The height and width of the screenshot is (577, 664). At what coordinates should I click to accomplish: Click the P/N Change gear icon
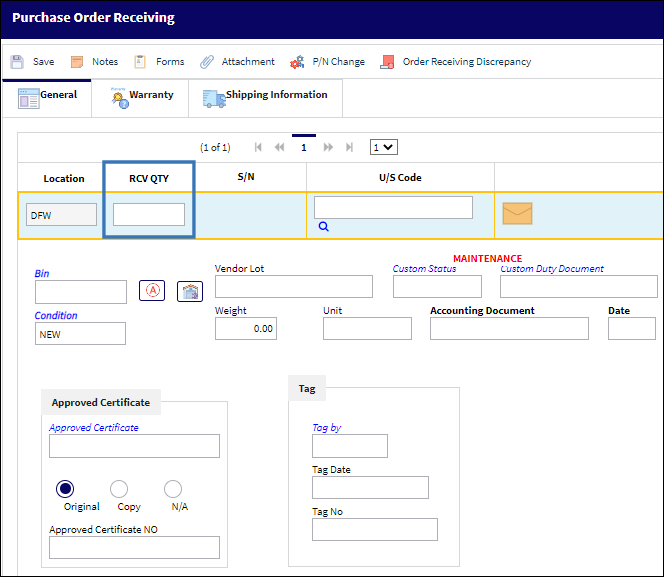pos(297,62)
